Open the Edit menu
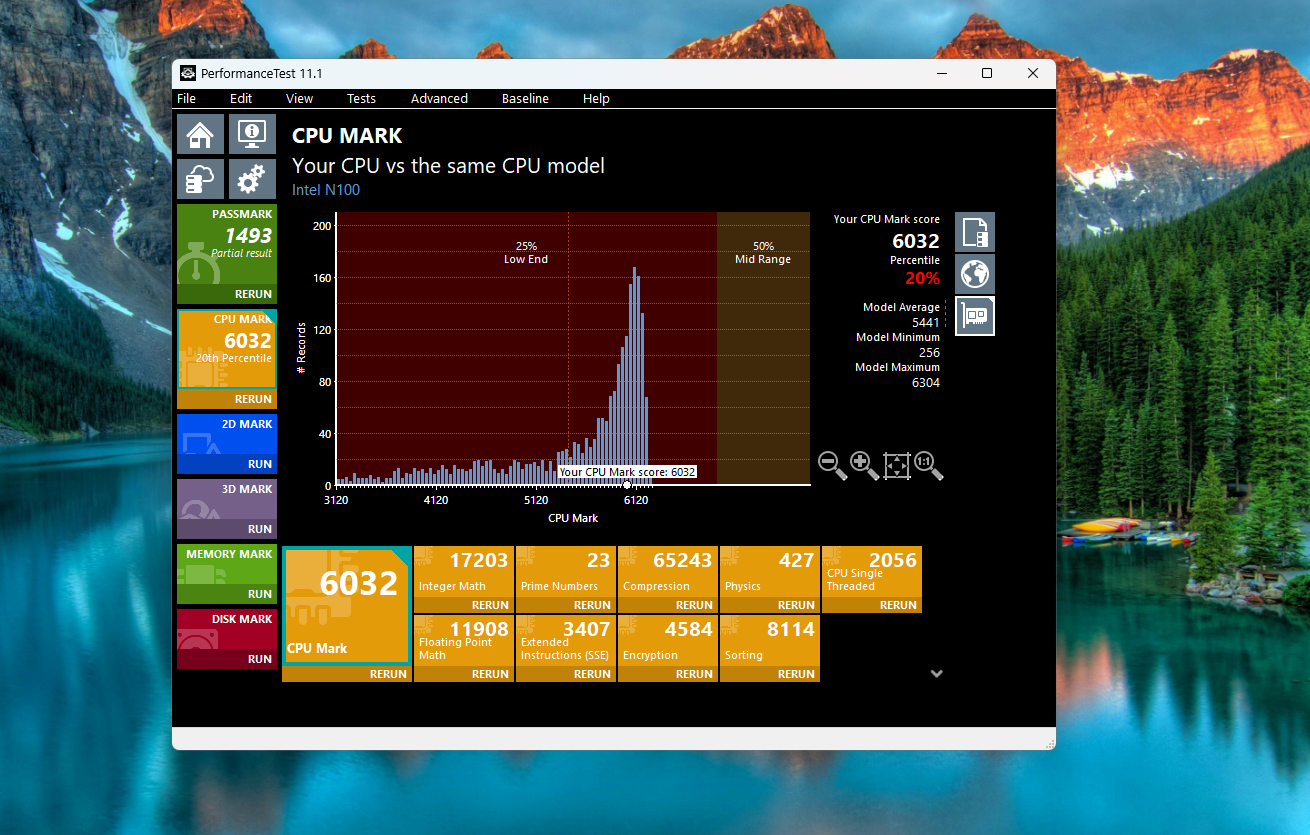The width and height of the screenshot is (1310, 835). point(241,98)
